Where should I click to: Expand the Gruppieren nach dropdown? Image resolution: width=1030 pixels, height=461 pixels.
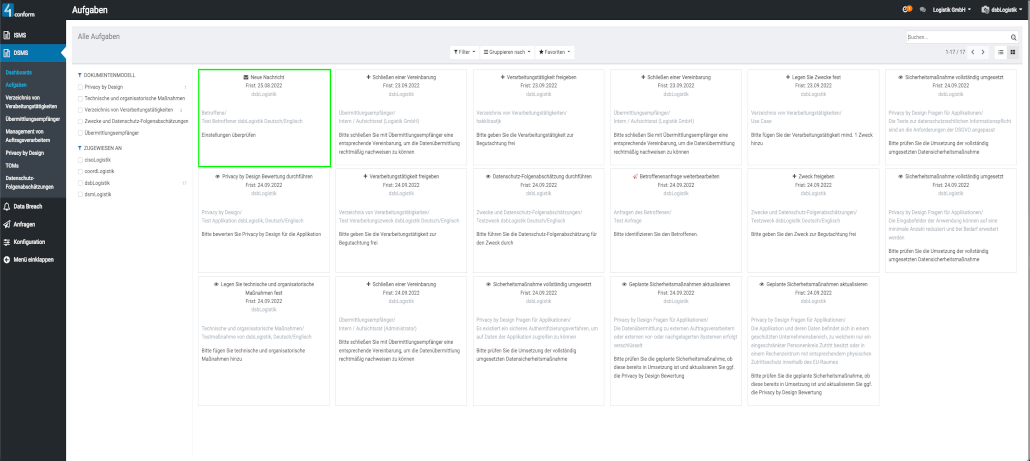507,51
